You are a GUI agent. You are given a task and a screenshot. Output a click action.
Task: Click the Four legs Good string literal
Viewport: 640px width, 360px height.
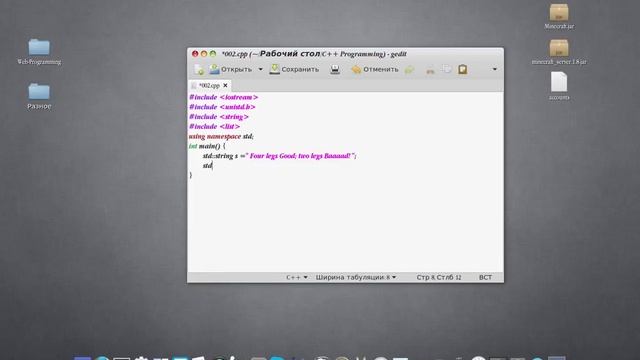300,156
